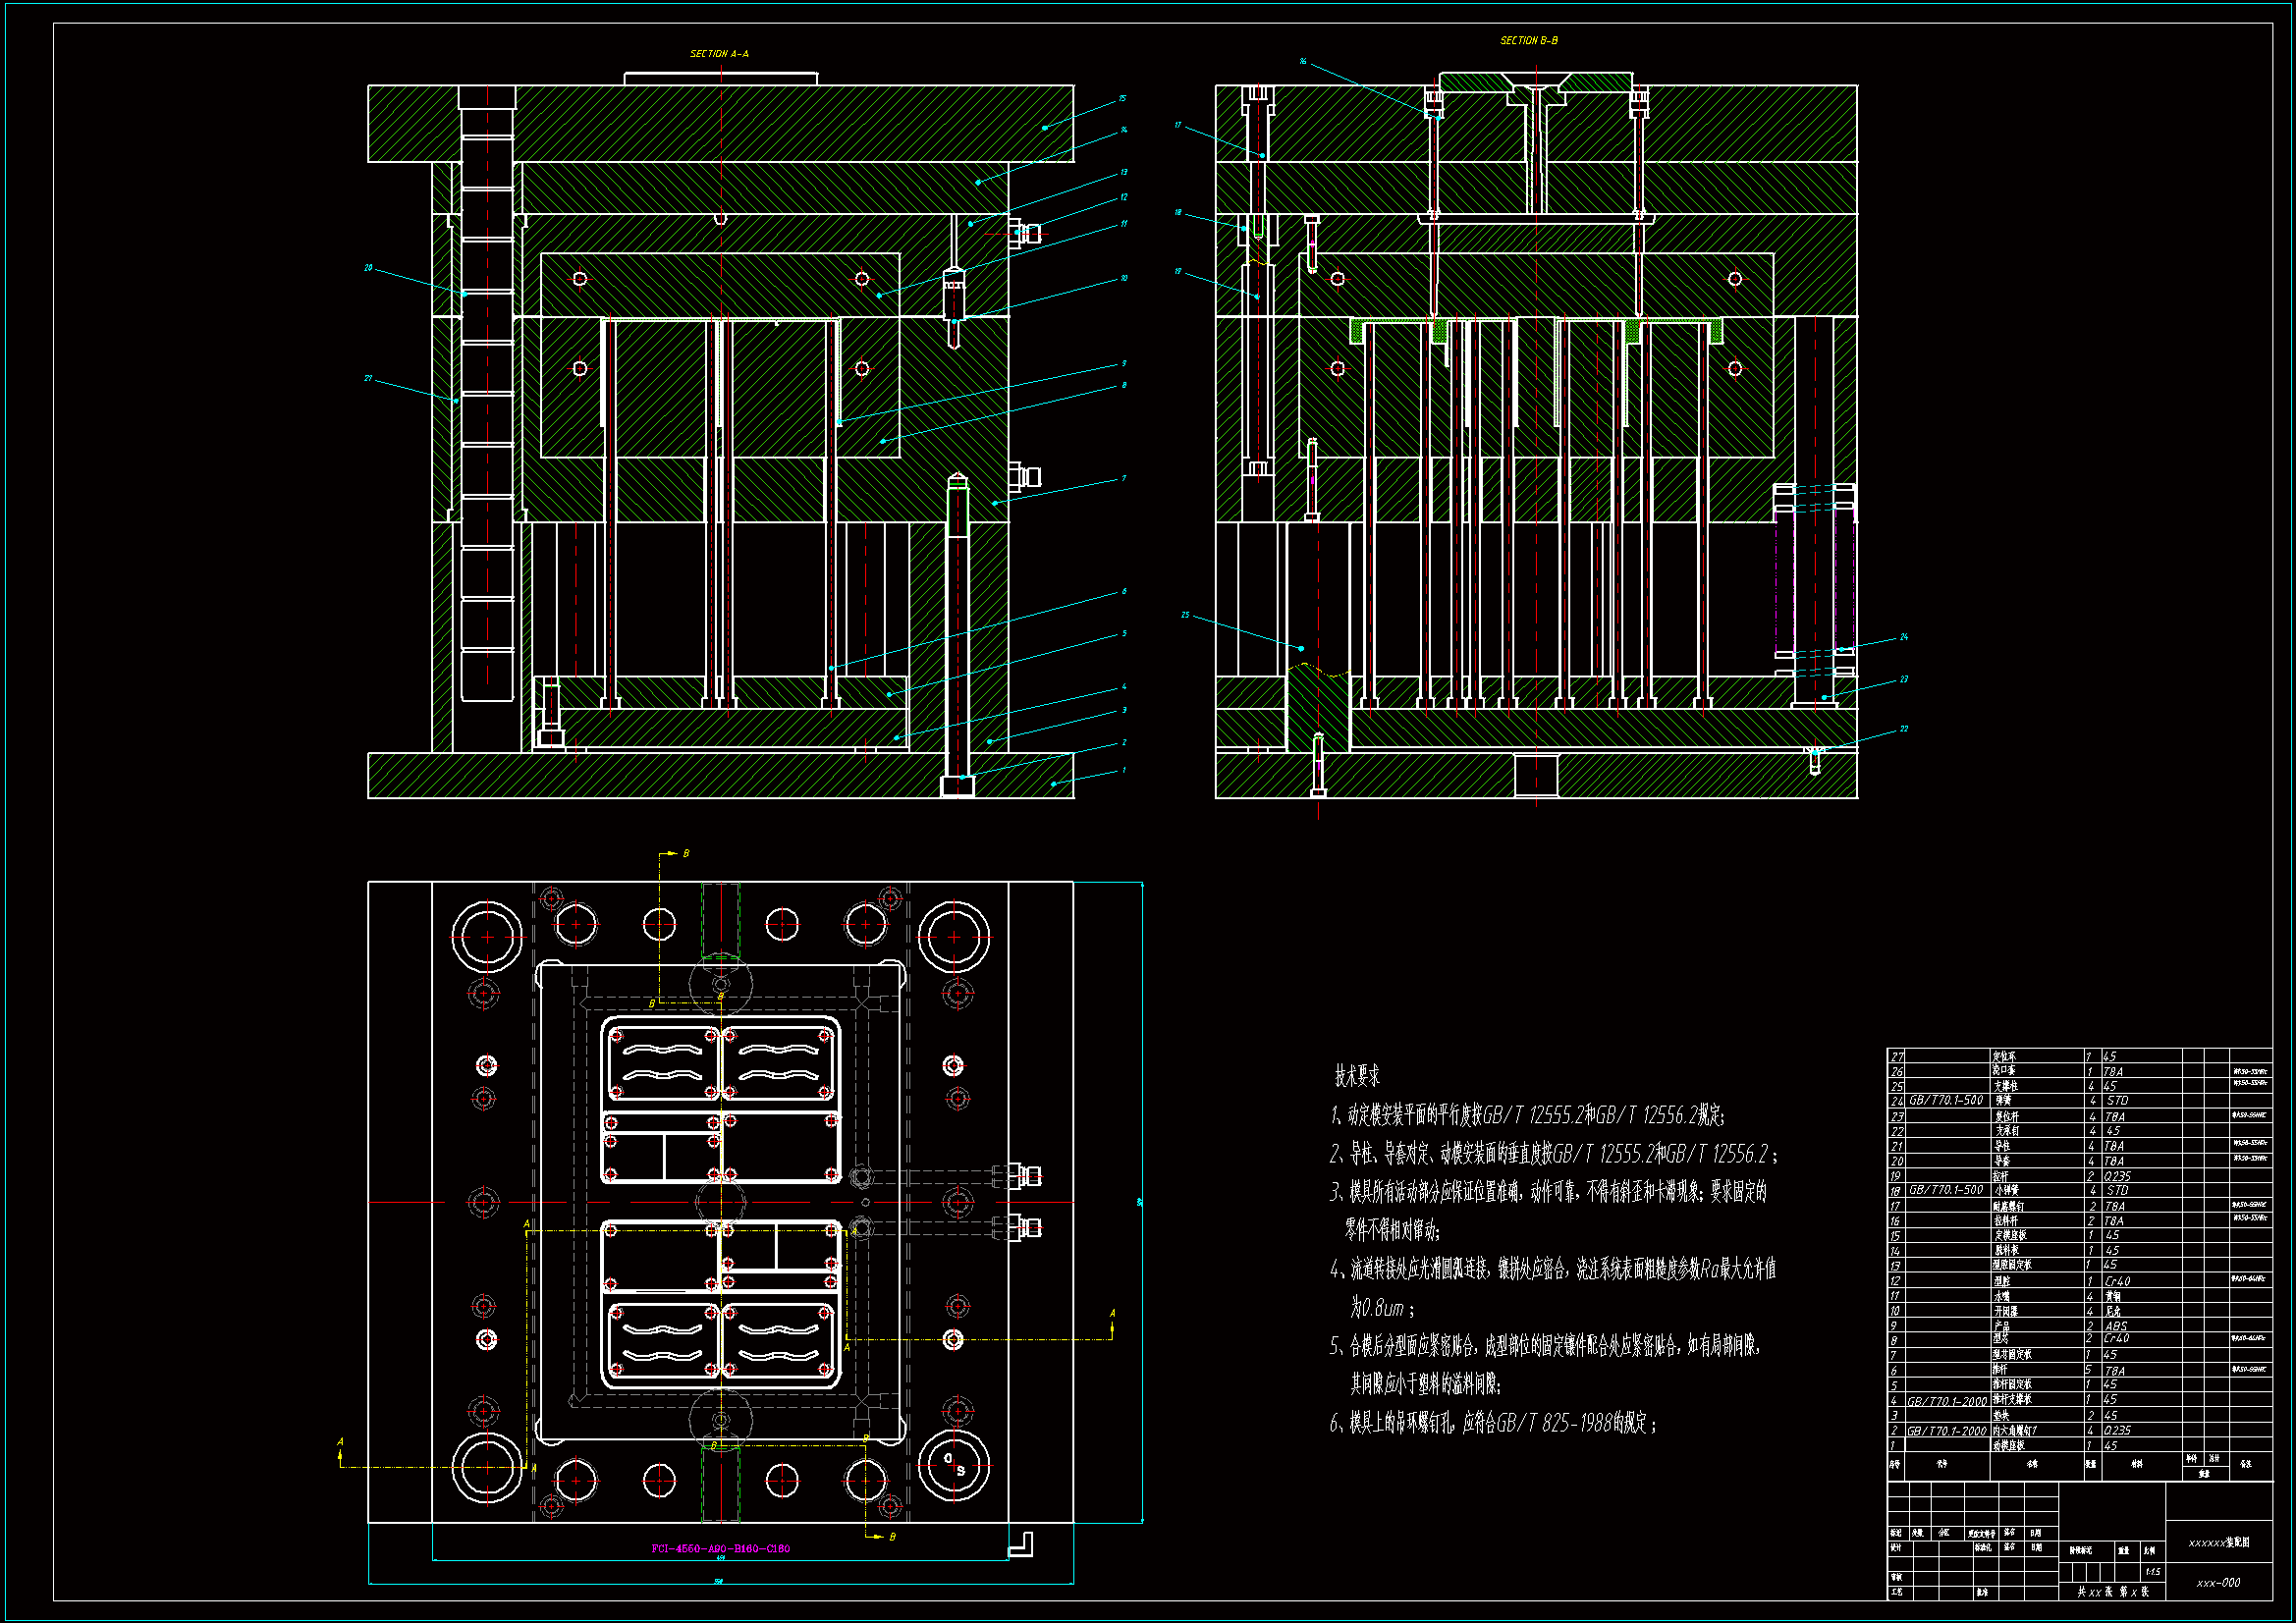Click the xxxxxx装配图 title cell
Image resolution: width=2296 pixels, height=1623 pixels.
coord(2218,1542)
